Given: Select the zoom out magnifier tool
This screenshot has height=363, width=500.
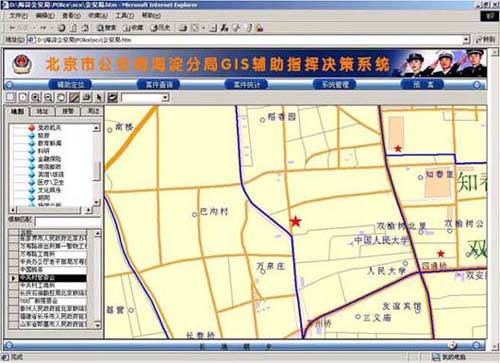Looking at the screenshot, I should tap(48, 97).
